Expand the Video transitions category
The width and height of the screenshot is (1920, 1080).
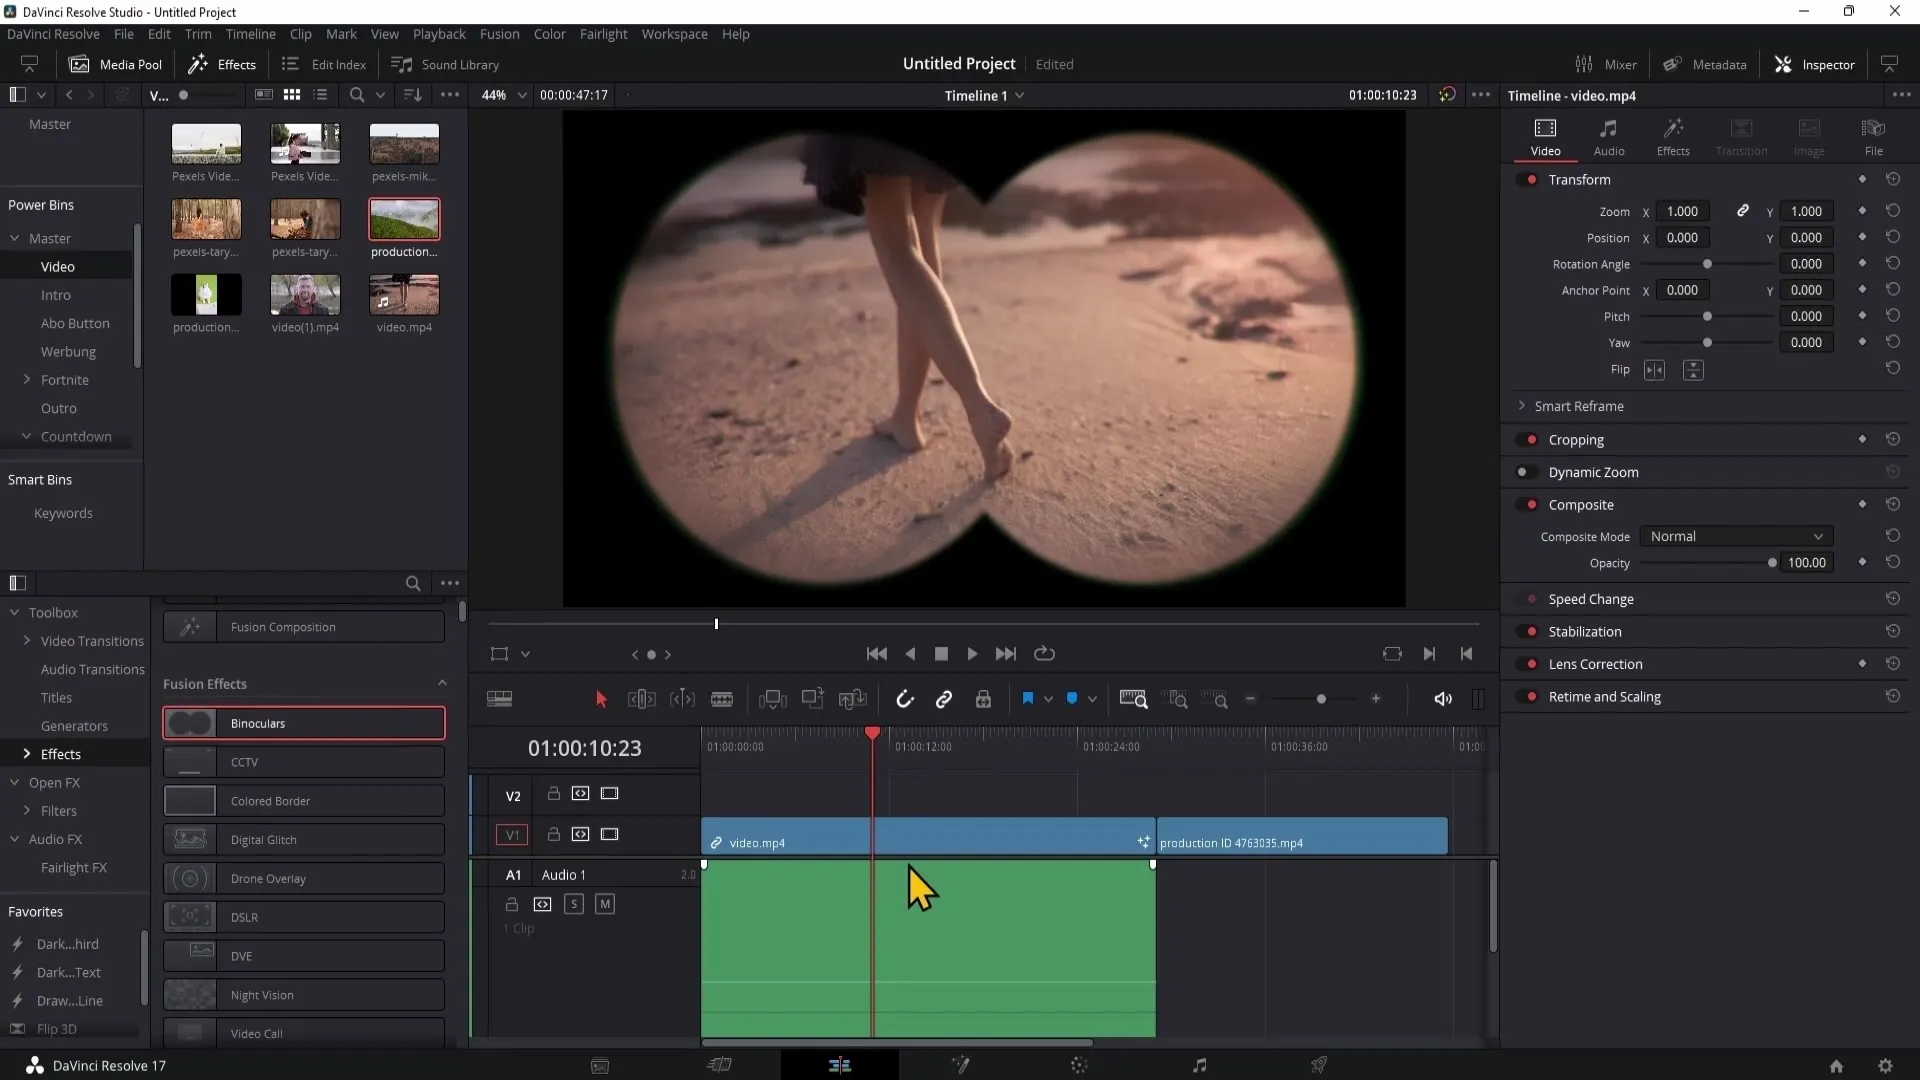(92, 641)
